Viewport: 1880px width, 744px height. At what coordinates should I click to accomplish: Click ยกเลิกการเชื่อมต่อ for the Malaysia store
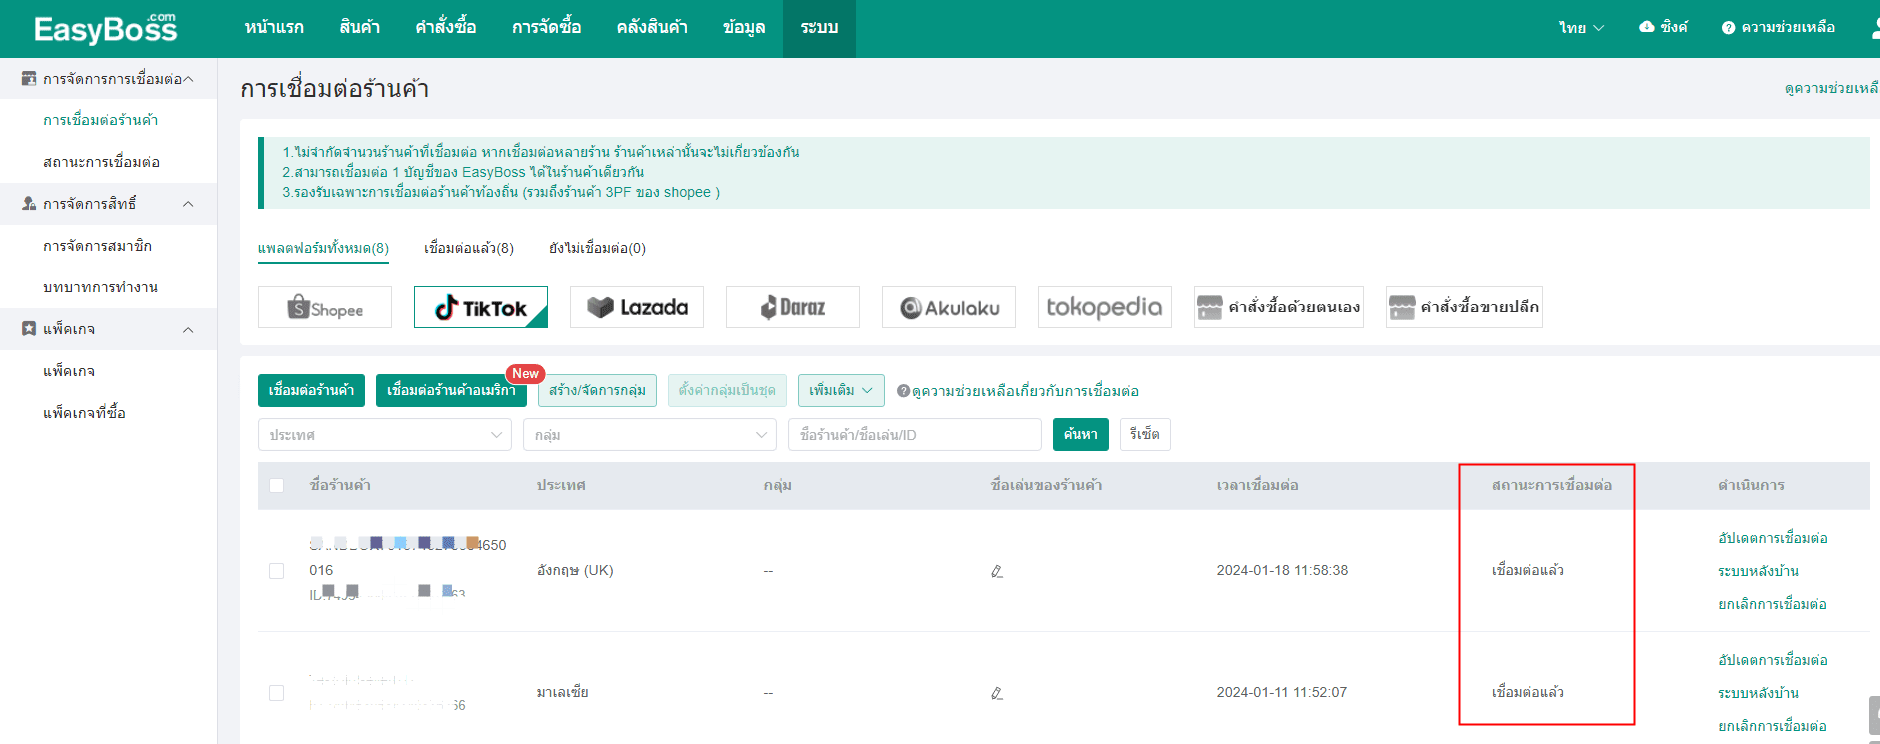[1772, 726]
